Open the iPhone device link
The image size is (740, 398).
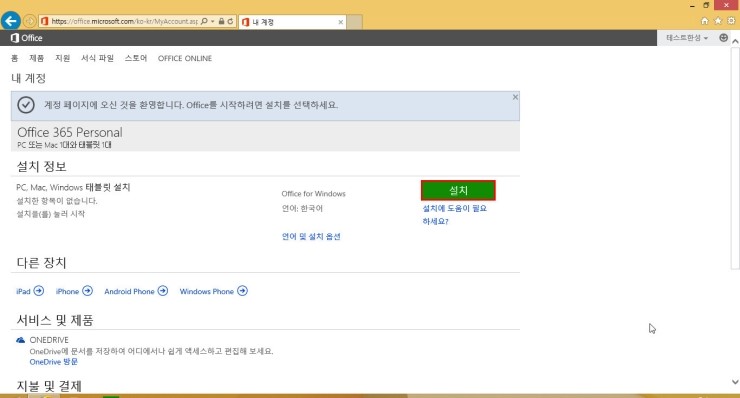pos(67,291)
